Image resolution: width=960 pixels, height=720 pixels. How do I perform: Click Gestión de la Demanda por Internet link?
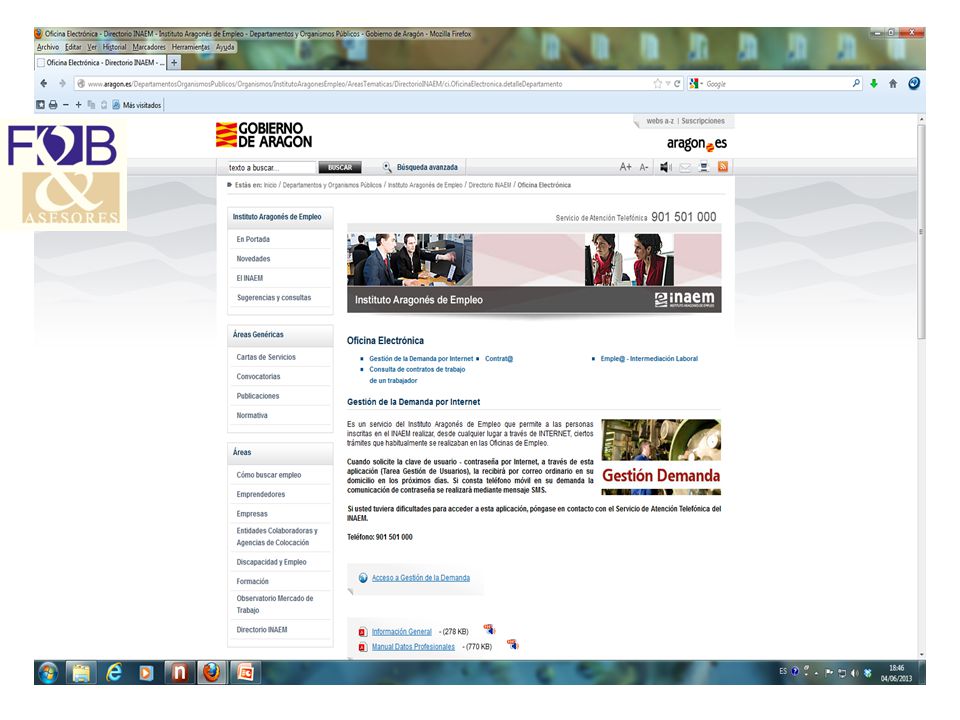coord(421,359)
